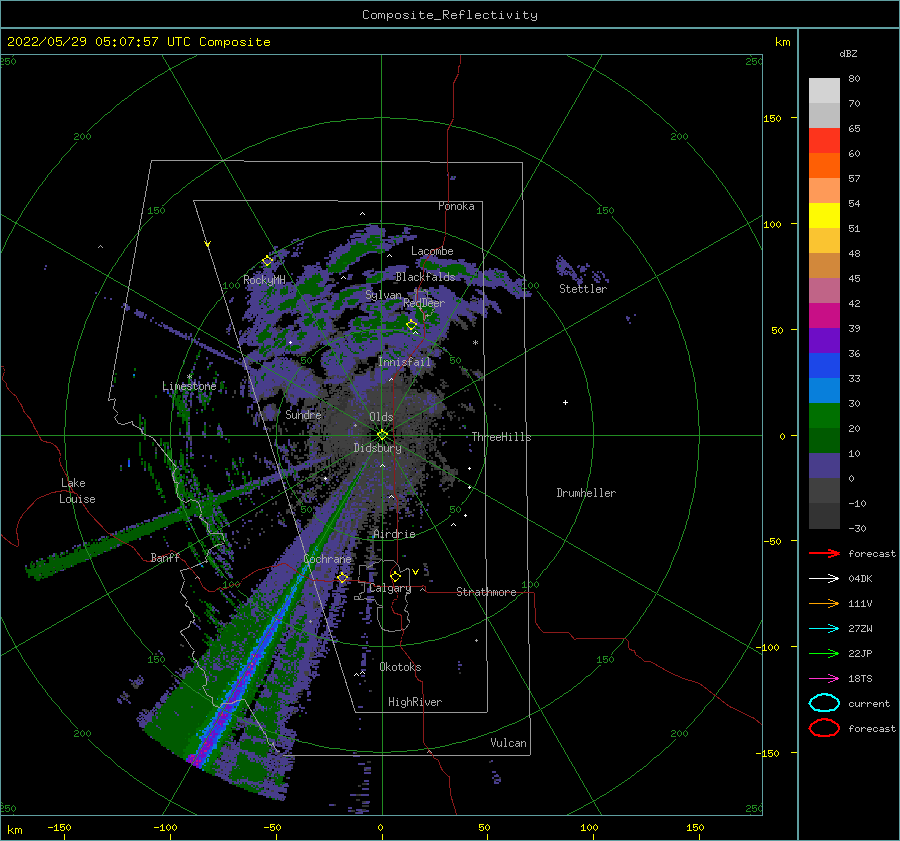The width and height of the screenshot is (900, 841).
Task: Click the green 22JP arrow icon
Action: click(x=824, y=653)
